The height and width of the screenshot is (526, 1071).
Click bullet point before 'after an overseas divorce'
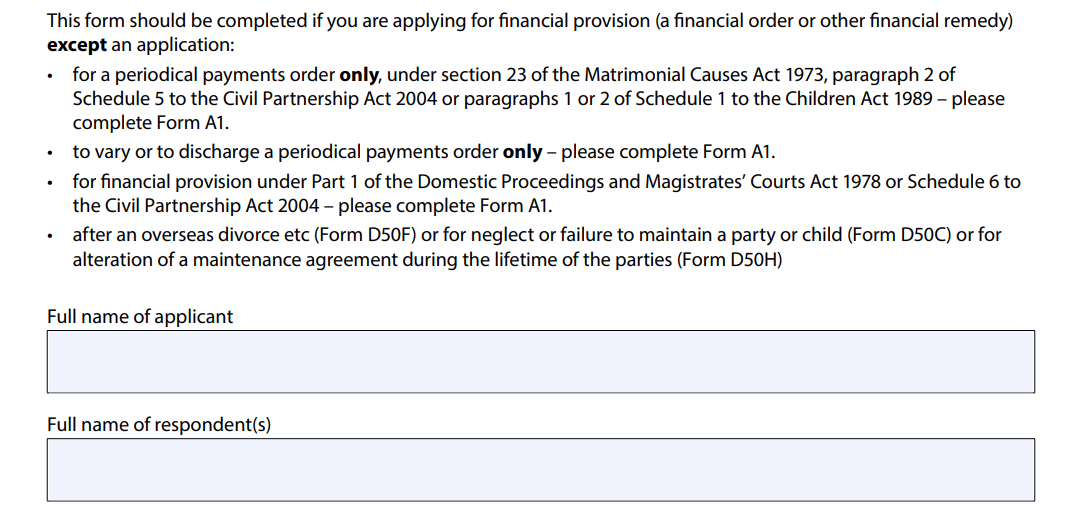50,236
